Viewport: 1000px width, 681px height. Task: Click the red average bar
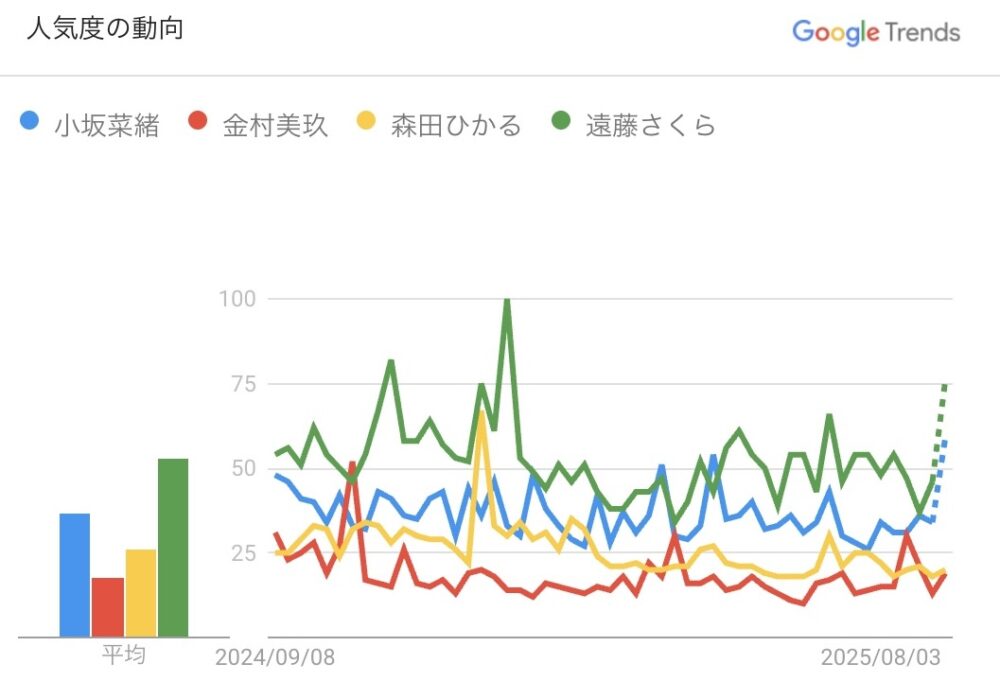click(x=108, y=607)
